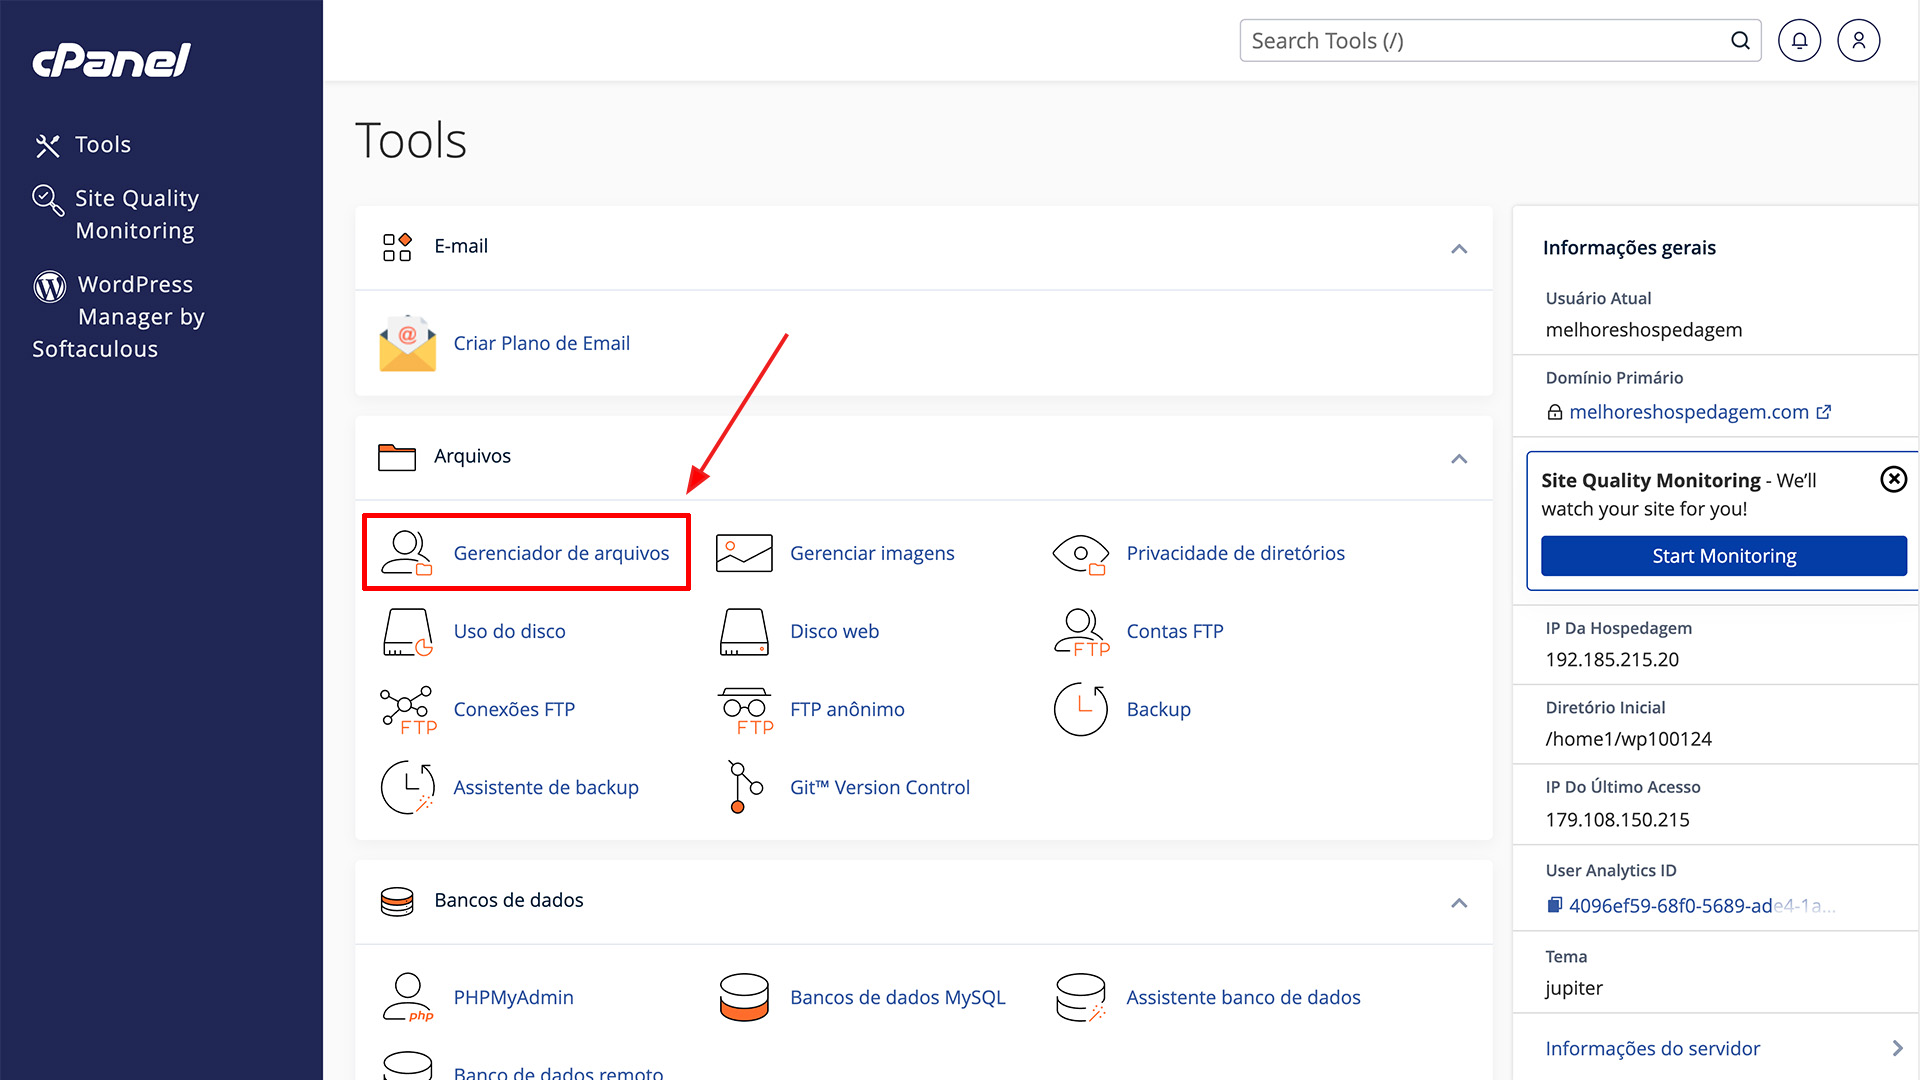Expand Informações do servidor
The image size is (1920, 1080).
pyautogui.click(x=1723, y=1048)
